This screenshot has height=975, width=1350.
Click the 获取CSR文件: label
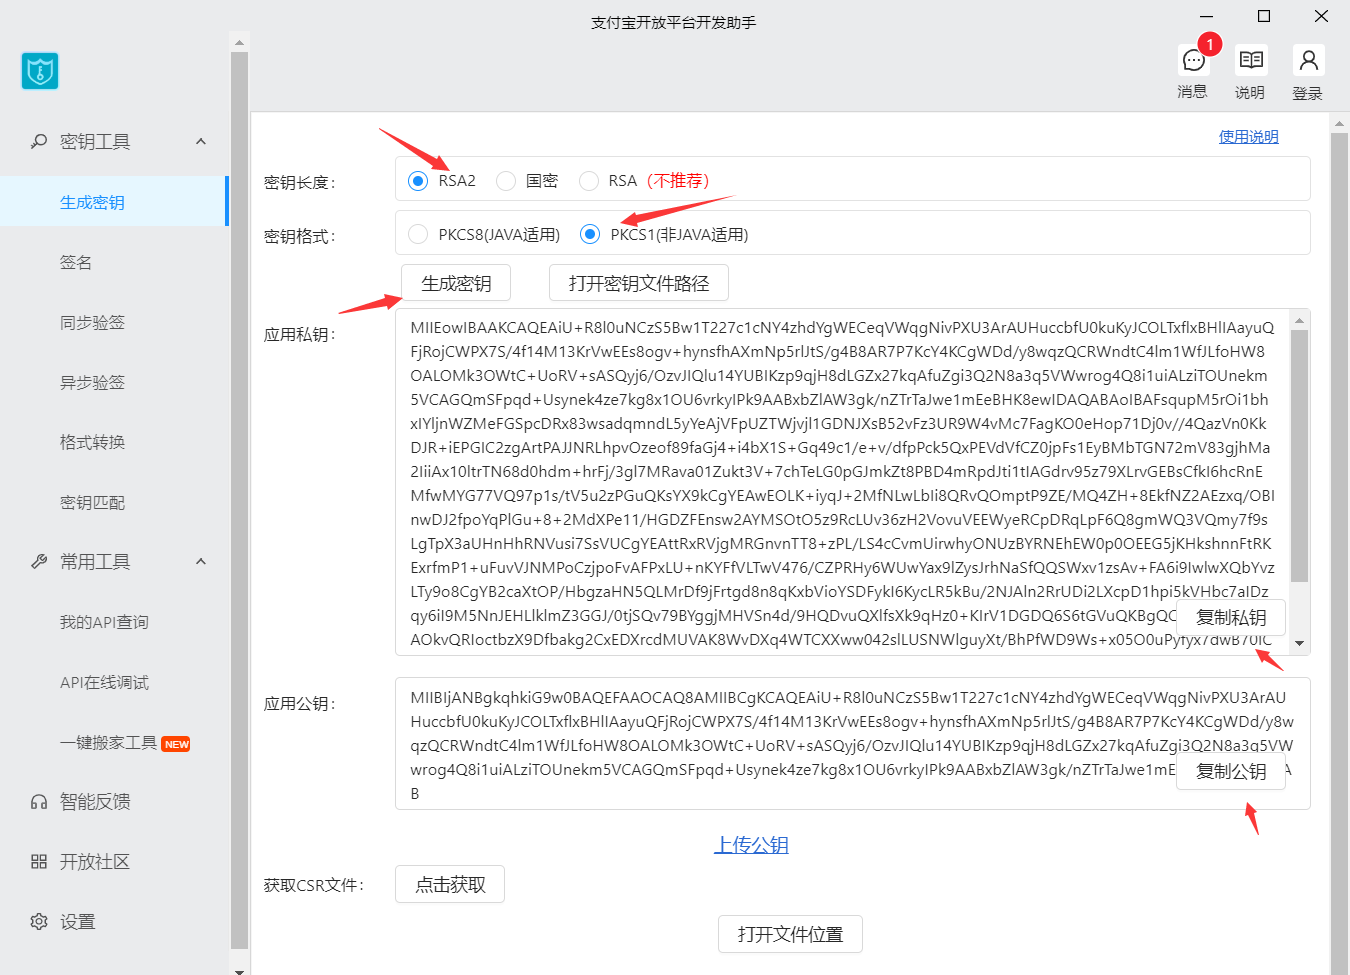314,885
